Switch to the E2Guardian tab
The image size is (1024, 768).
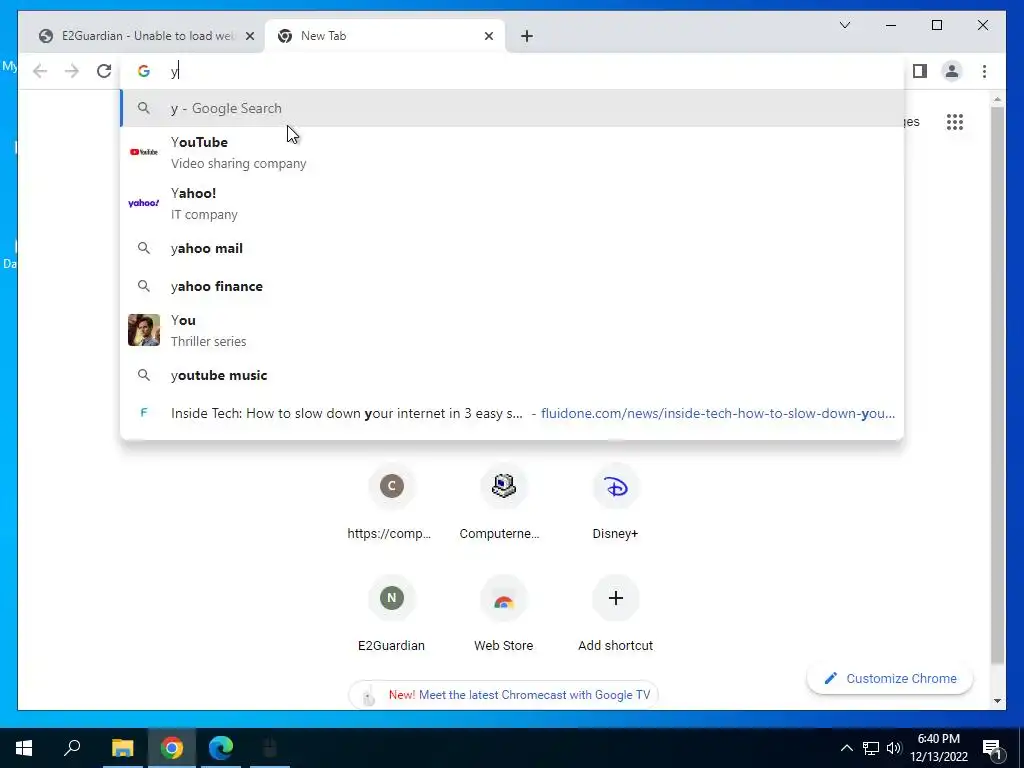point(144,36)
